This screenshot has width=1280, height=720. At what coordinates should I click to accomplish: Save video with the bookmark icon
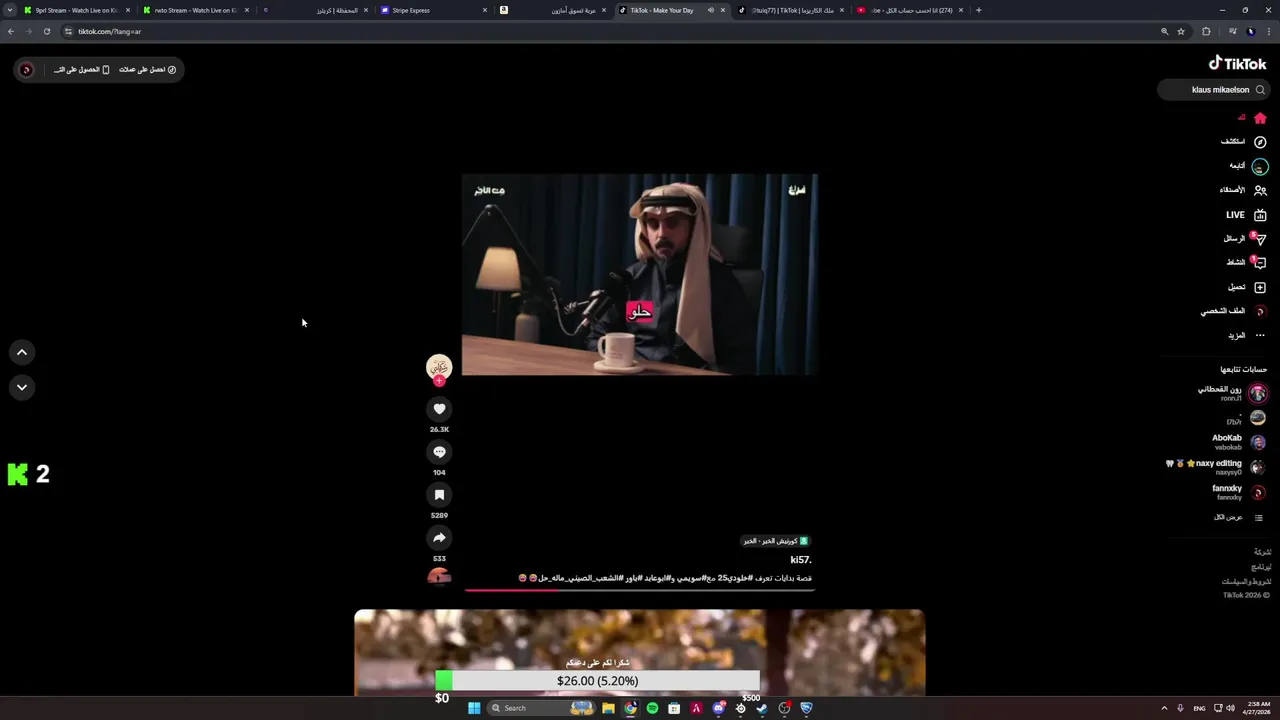[x=439, y=495]
